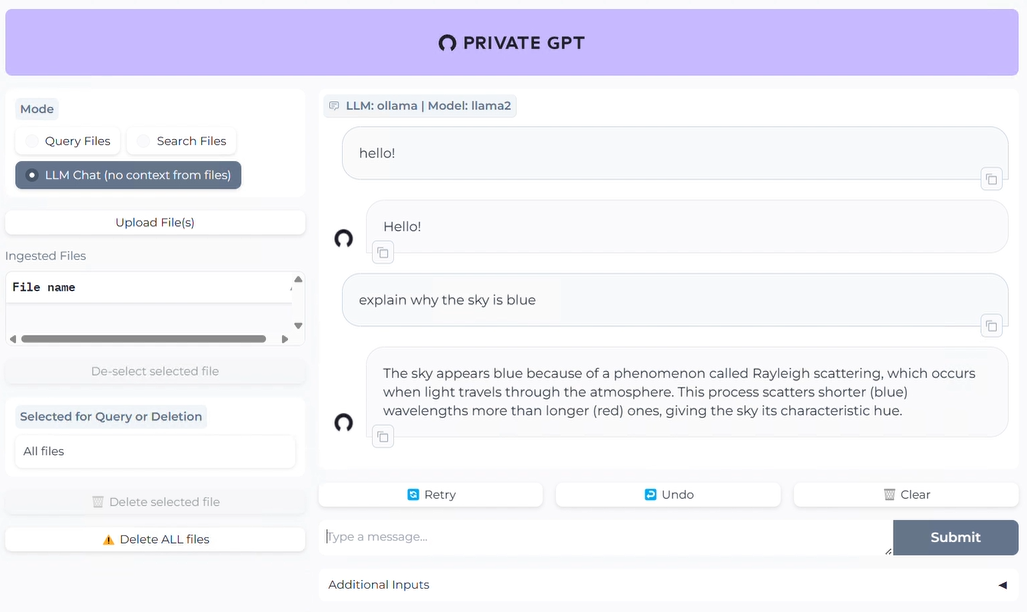The height and width of the screenshot is (612, 1027).
Task: Select LLM Chat (no context from files) mode
Action: (x=127, y=175)
